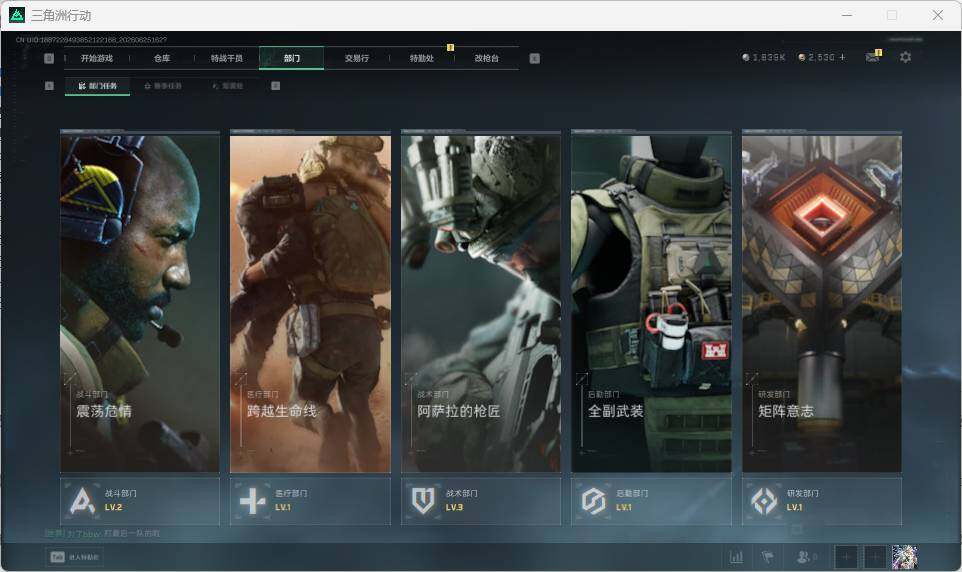This screenshot has width=962, height=572.
Task: Open the statistics bar-chart icon
Action: pyautogui.click(x=736, y=557)
